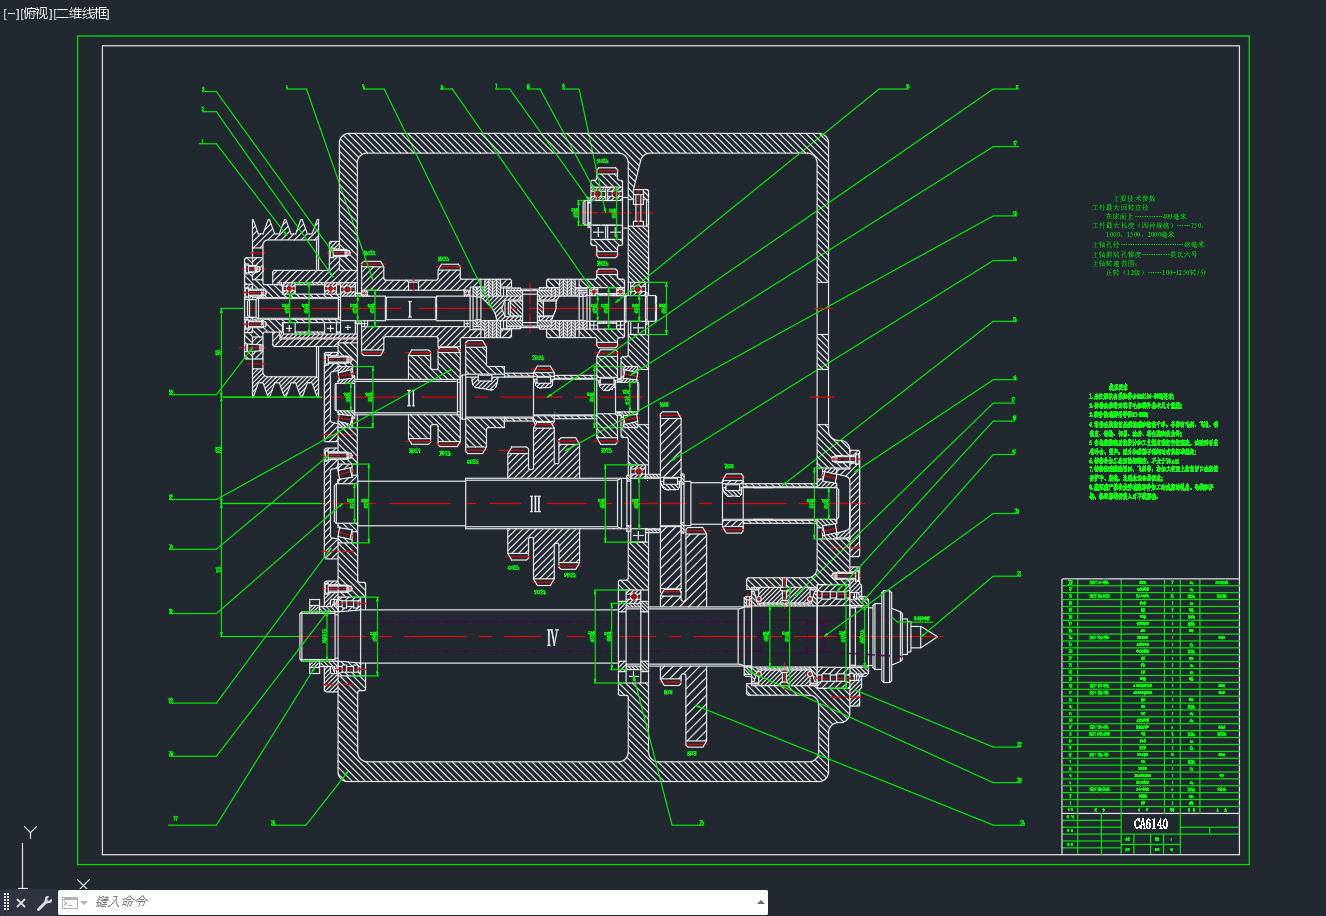
Task: Open the 俯视 view control menu
Action: point(36,14)
